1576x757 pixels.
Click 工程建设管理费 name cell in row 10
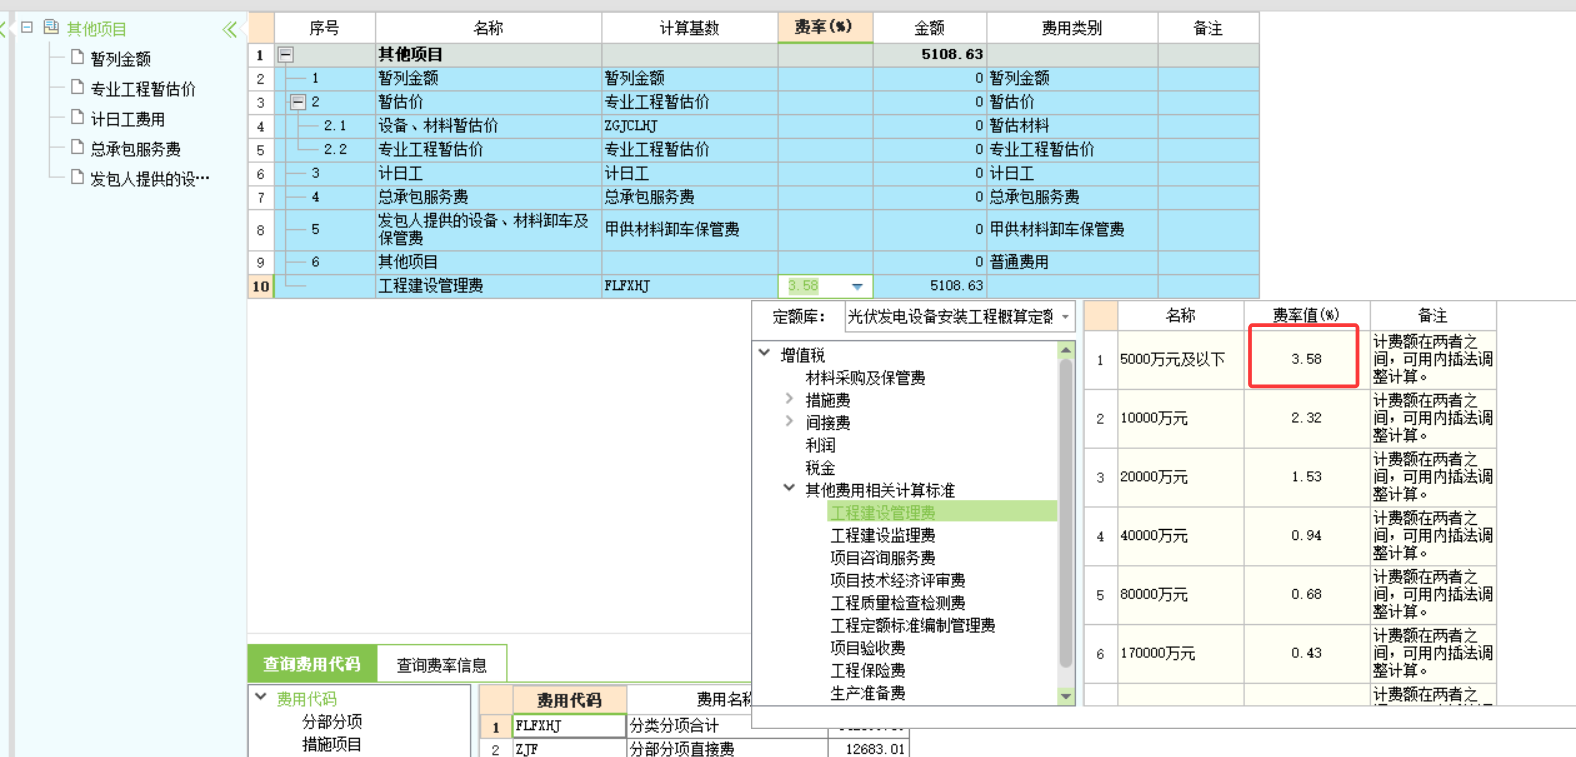coord(488,286)
